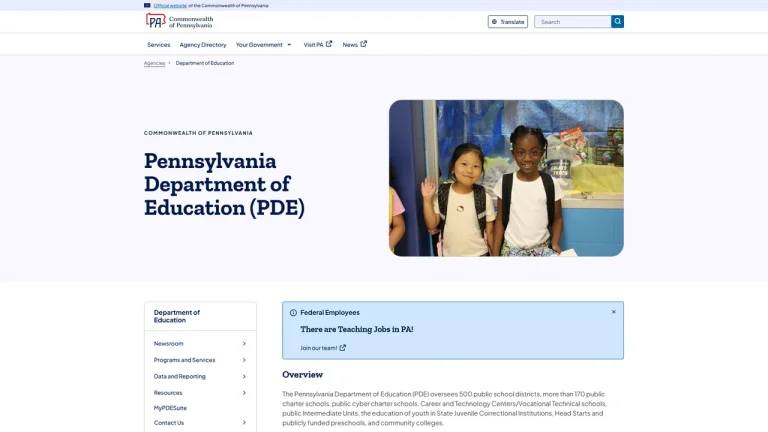Screen dimensions: 768x432
Task: Open Data and Reporting sidebar link
Action: (180, 377)
